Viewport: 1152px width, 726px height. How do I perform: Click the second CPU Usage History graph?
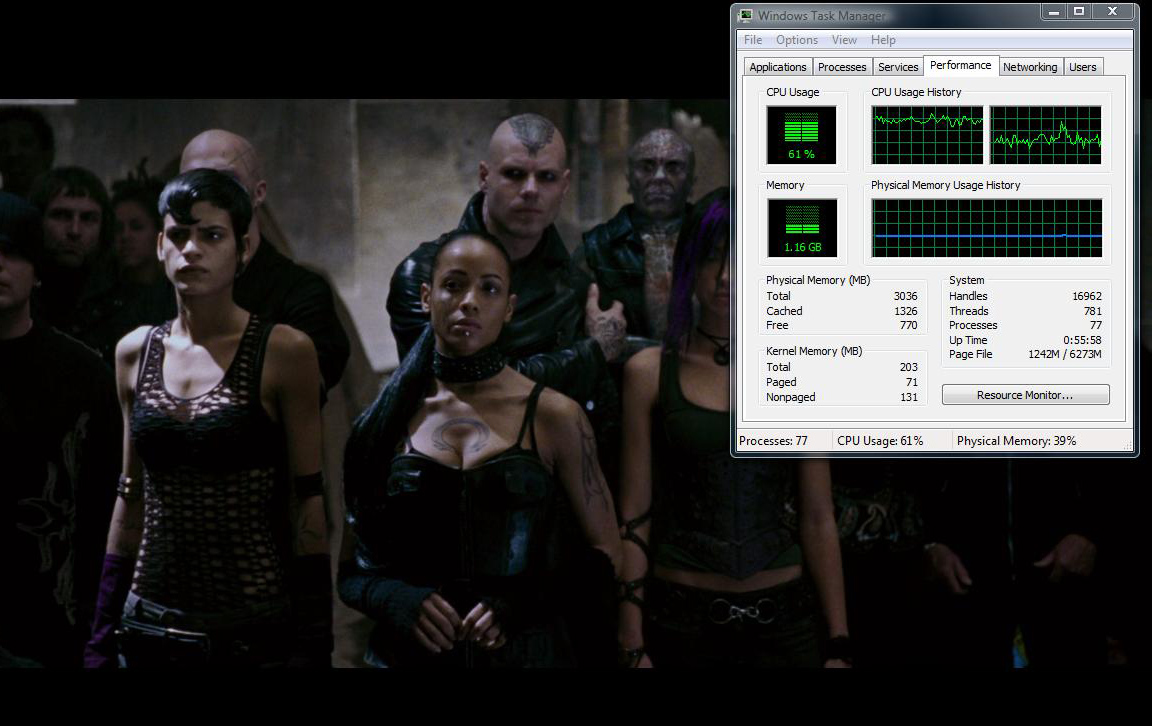pyautogui.click(x=1045, y=134)
